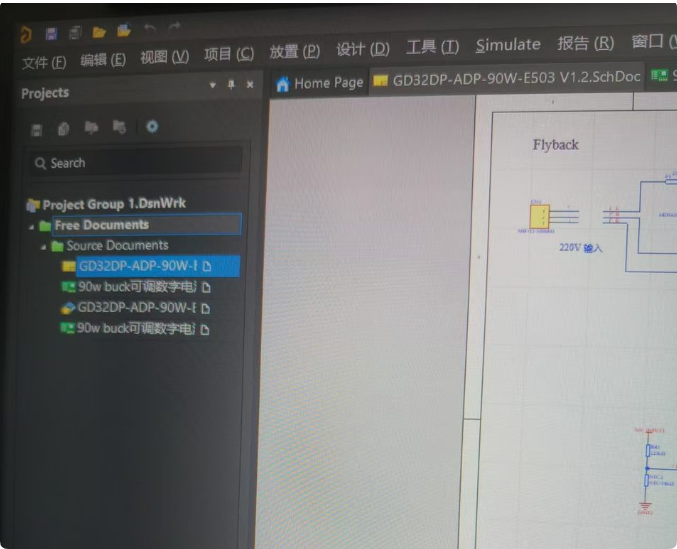Pin the Projects panel
The height and width of the screenshot is (549, 677).
click(231, 85)
